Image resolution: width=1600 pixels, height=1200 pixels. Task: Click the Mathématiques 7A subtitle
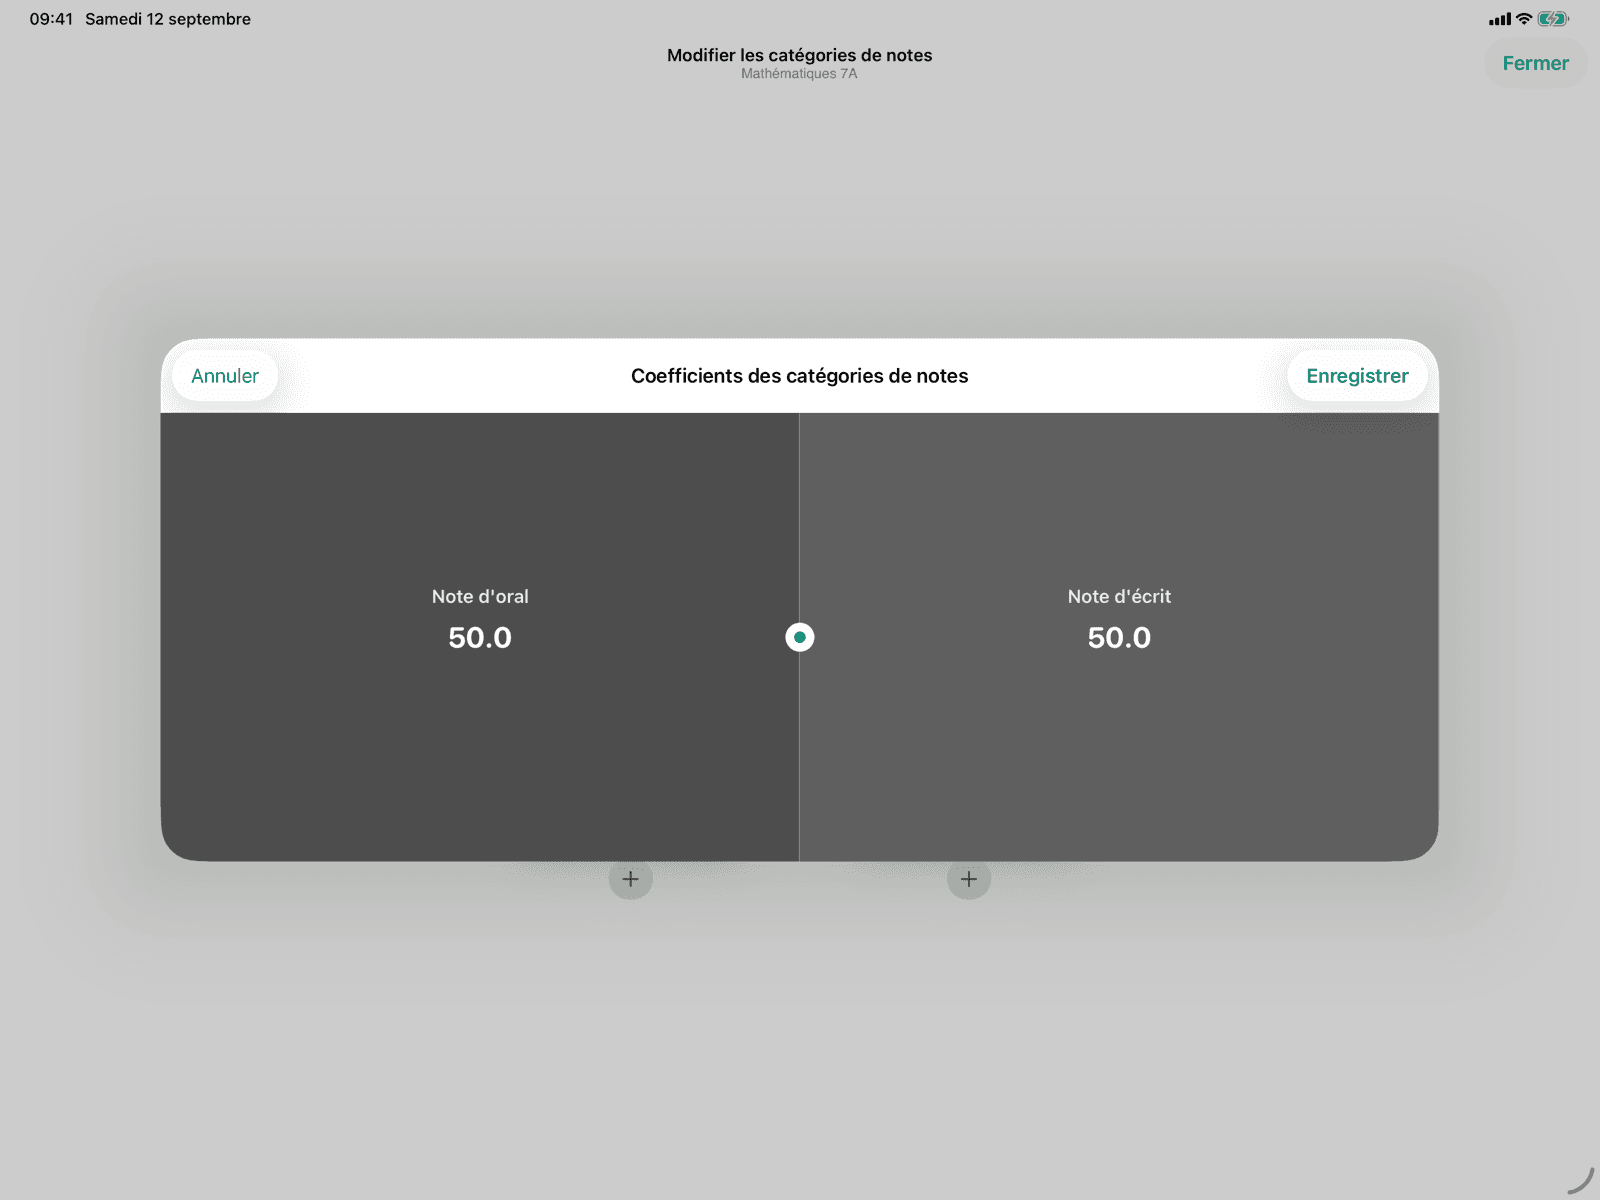coord(799,74)
